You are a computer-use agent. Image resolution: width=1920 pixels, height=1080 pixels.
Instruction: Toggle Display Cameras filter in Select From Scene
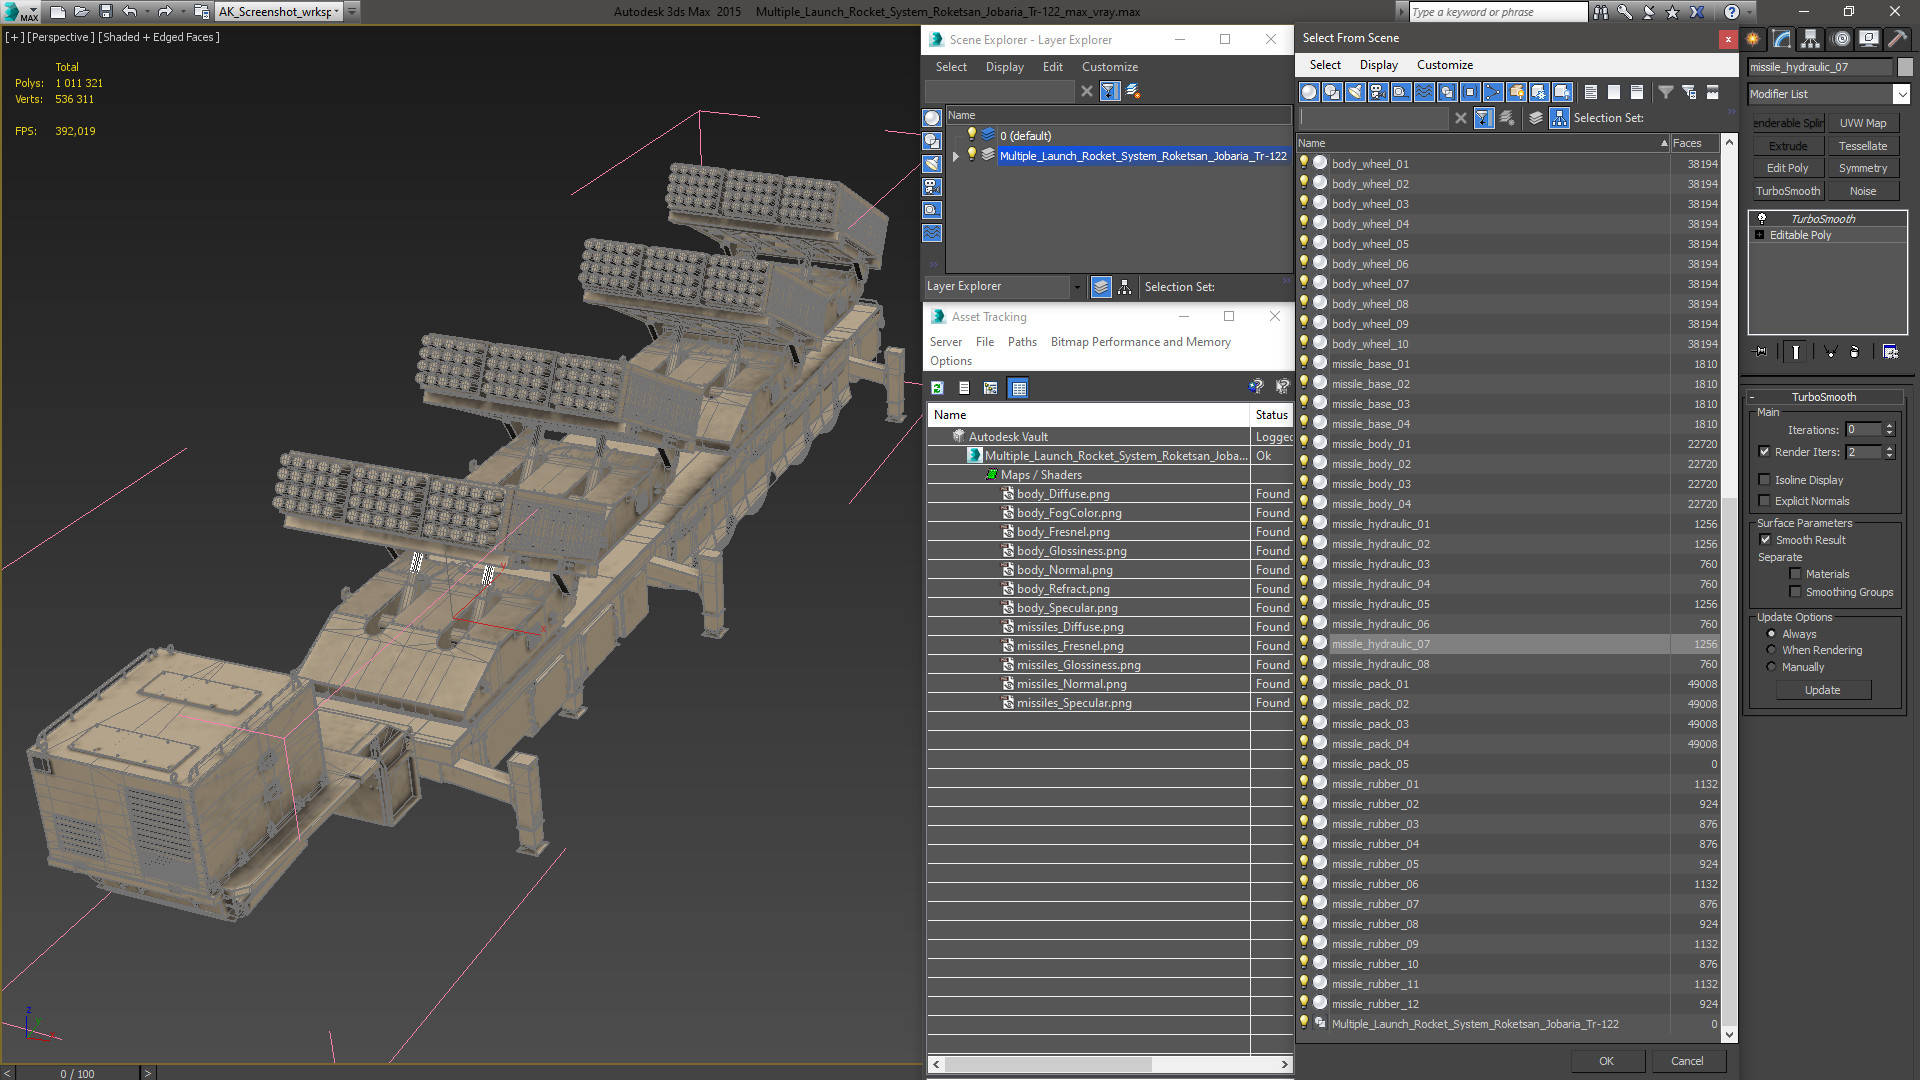1378,92
